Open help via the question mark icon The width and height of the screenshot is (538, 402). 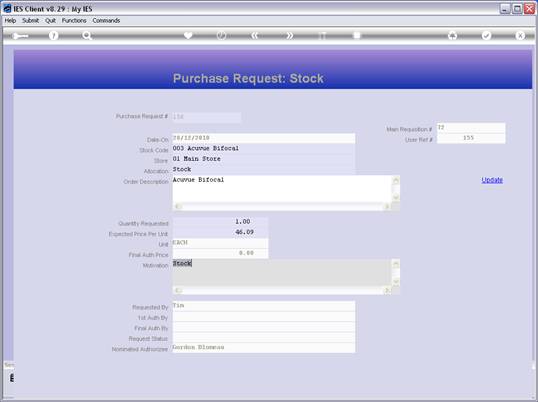click(x=54, y=36)
